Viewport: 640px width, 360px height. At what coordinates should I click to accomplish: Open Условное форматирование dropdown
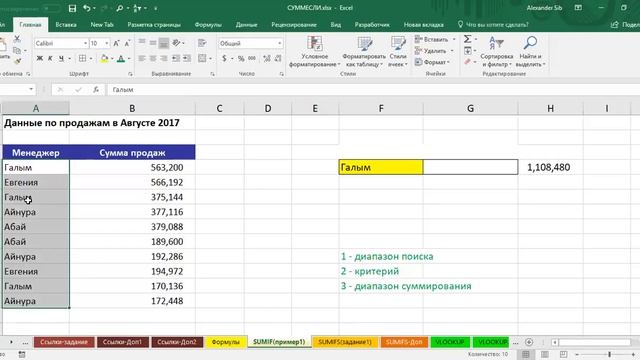[314, 52]
